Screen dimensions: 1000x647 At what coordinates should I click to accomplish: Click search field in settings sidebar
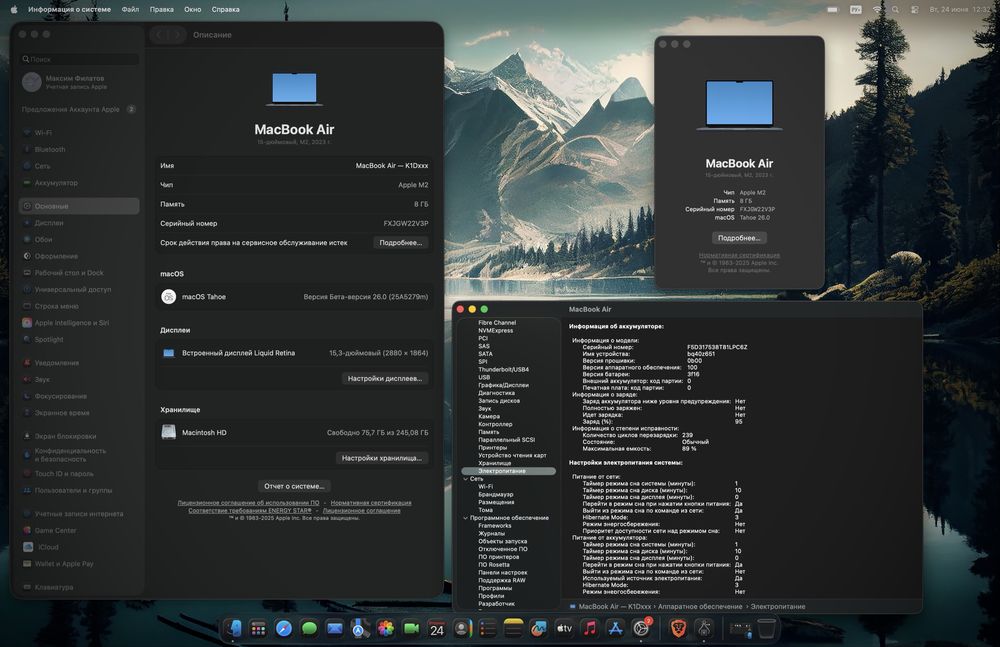coord(79,59)
